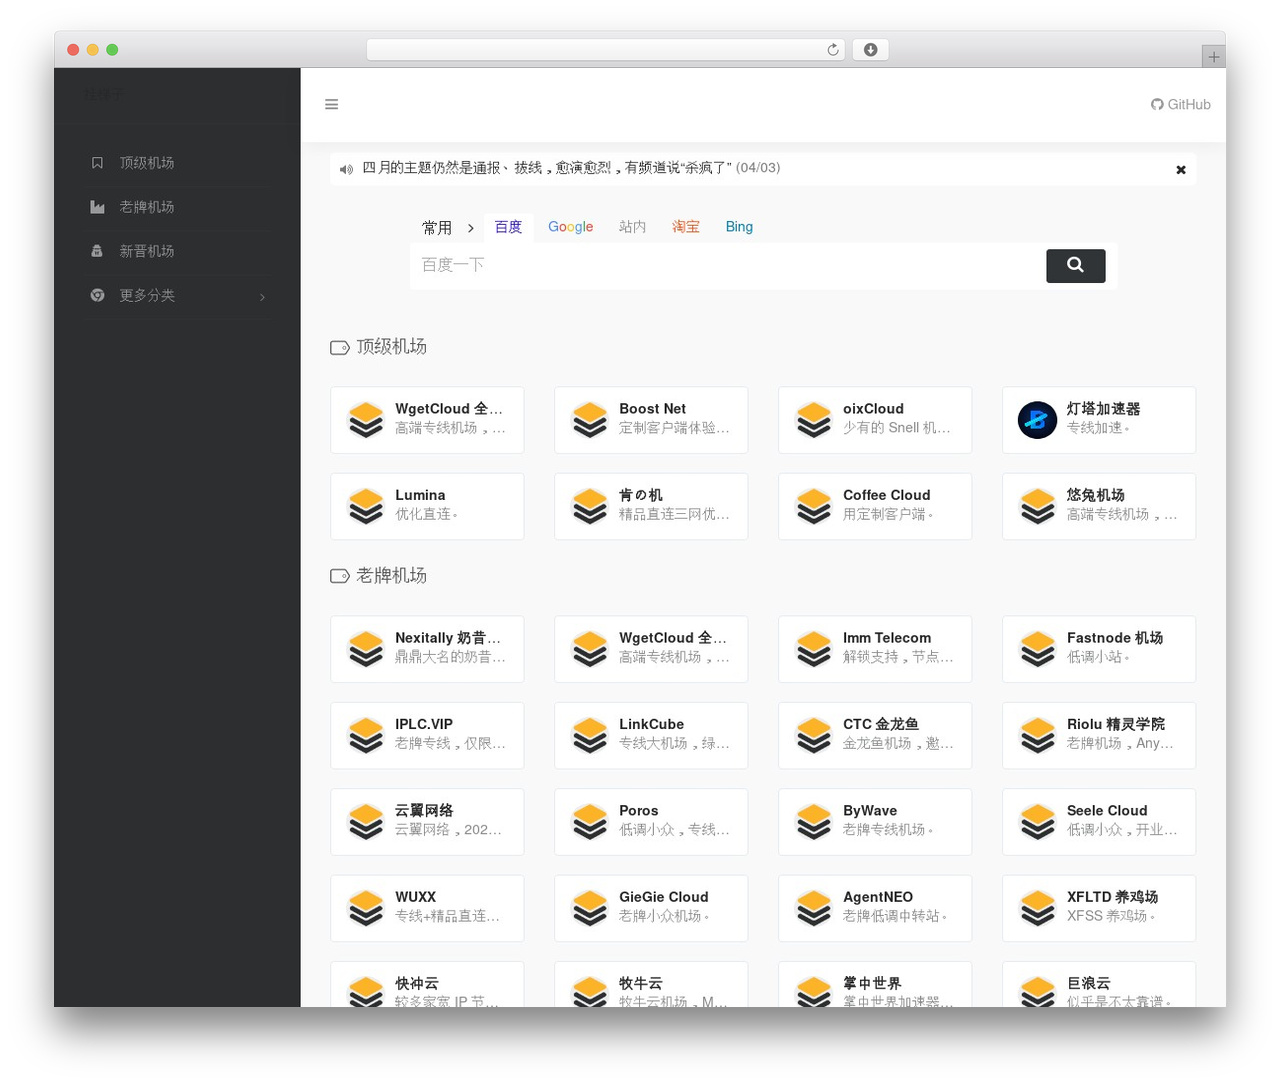Image resolution: width=1280 pixels, height=1084 pixels.
Task: Open the Seele Cloud card link
Action: pos(1099,822)
